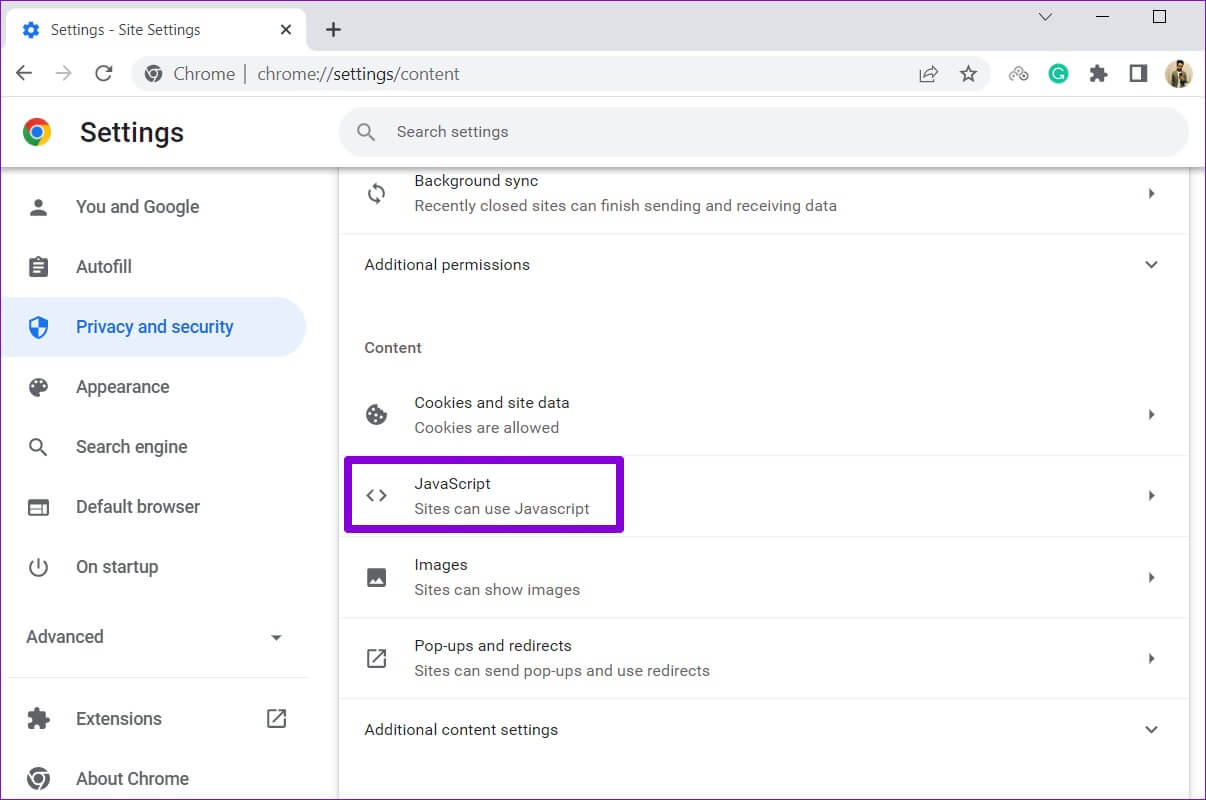The width and height of the screenshot is (1206, 800).
Task: Open the profile avatar menu
Action: click(1178, 74)
